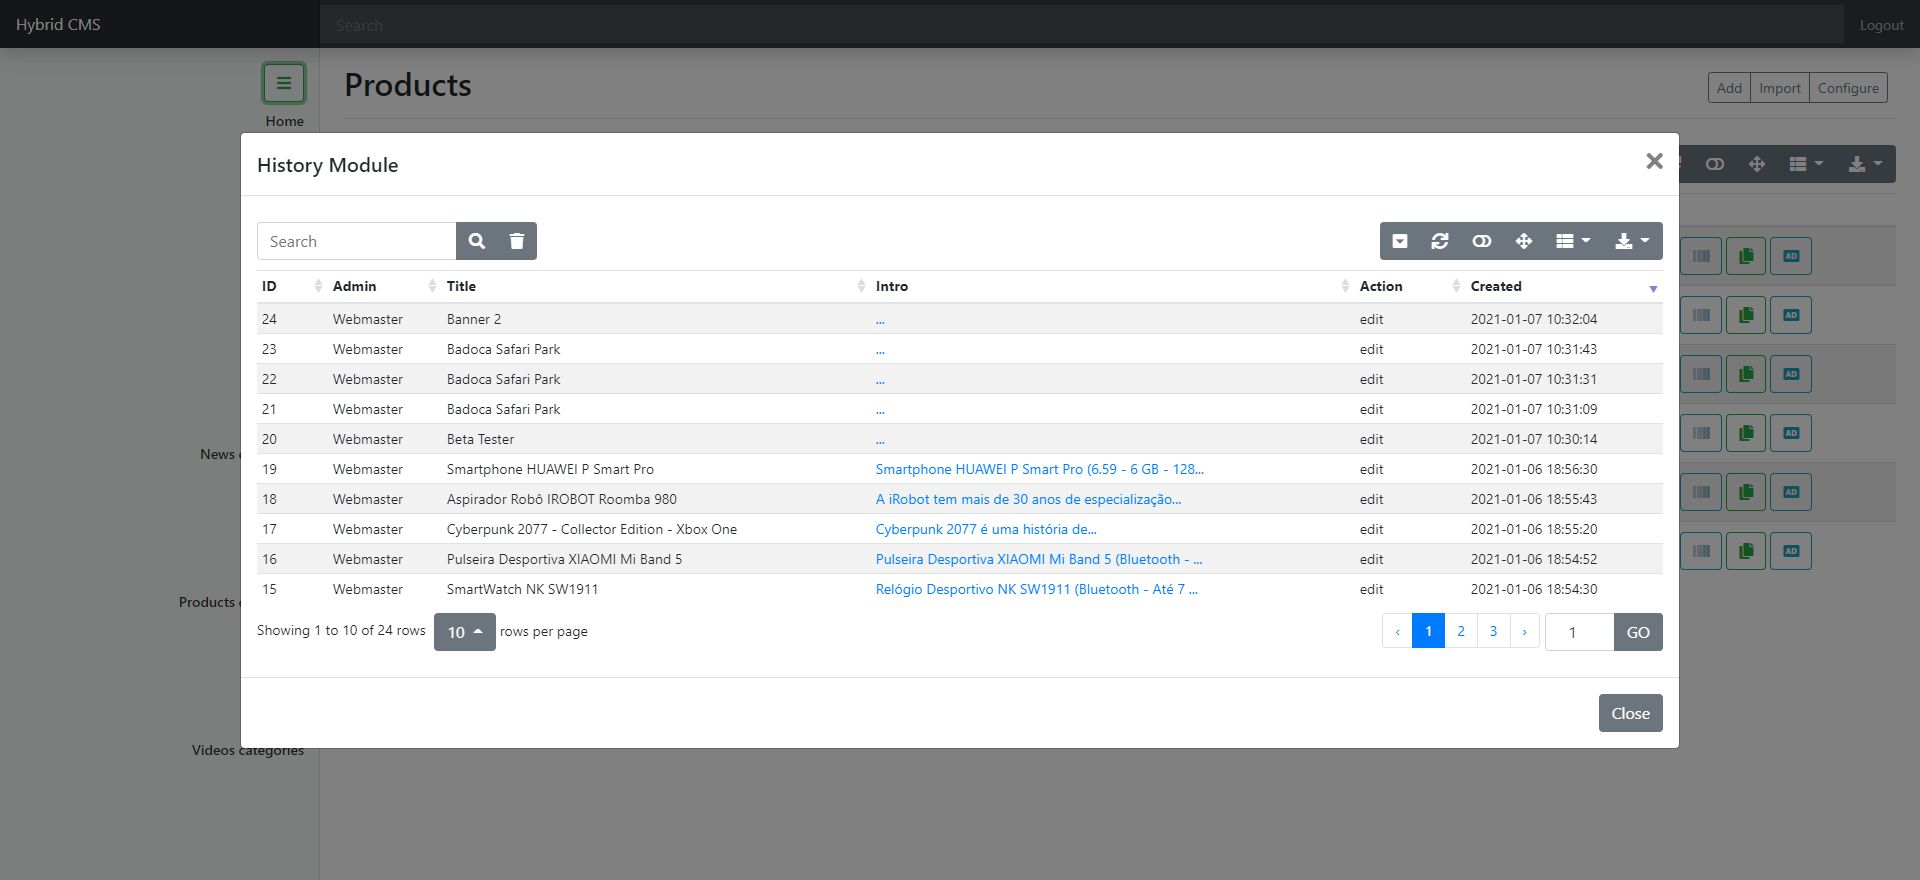
Task: Clear search with the trash icon
Action: (517, 241)
